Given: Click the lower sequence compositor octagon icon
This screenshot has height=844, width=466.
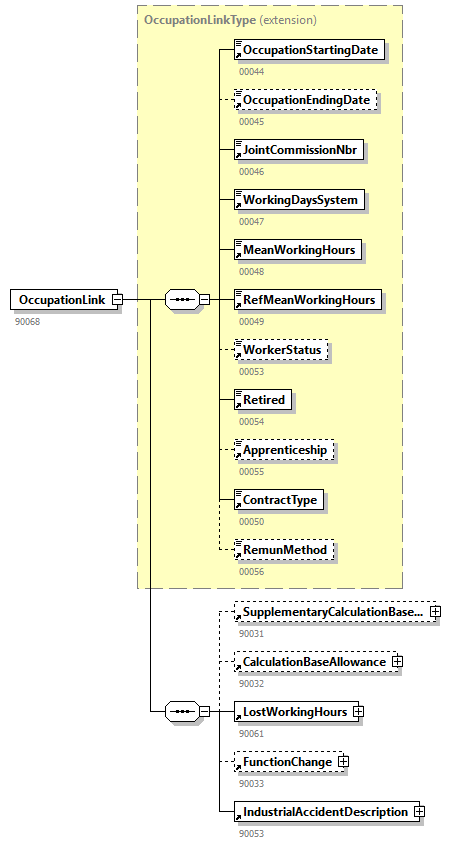Looking at the screenshot, I should [182, 712].
